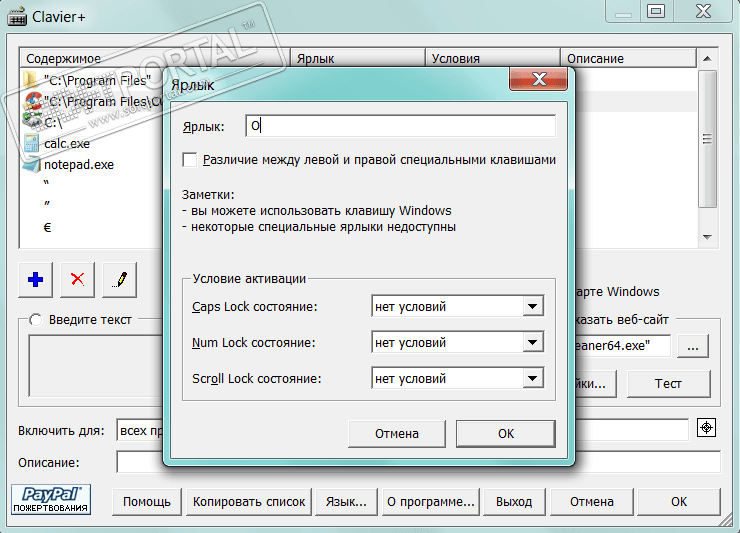Sort by Условия column header
This screenshot has height=533, width=740.
point(493,59)
